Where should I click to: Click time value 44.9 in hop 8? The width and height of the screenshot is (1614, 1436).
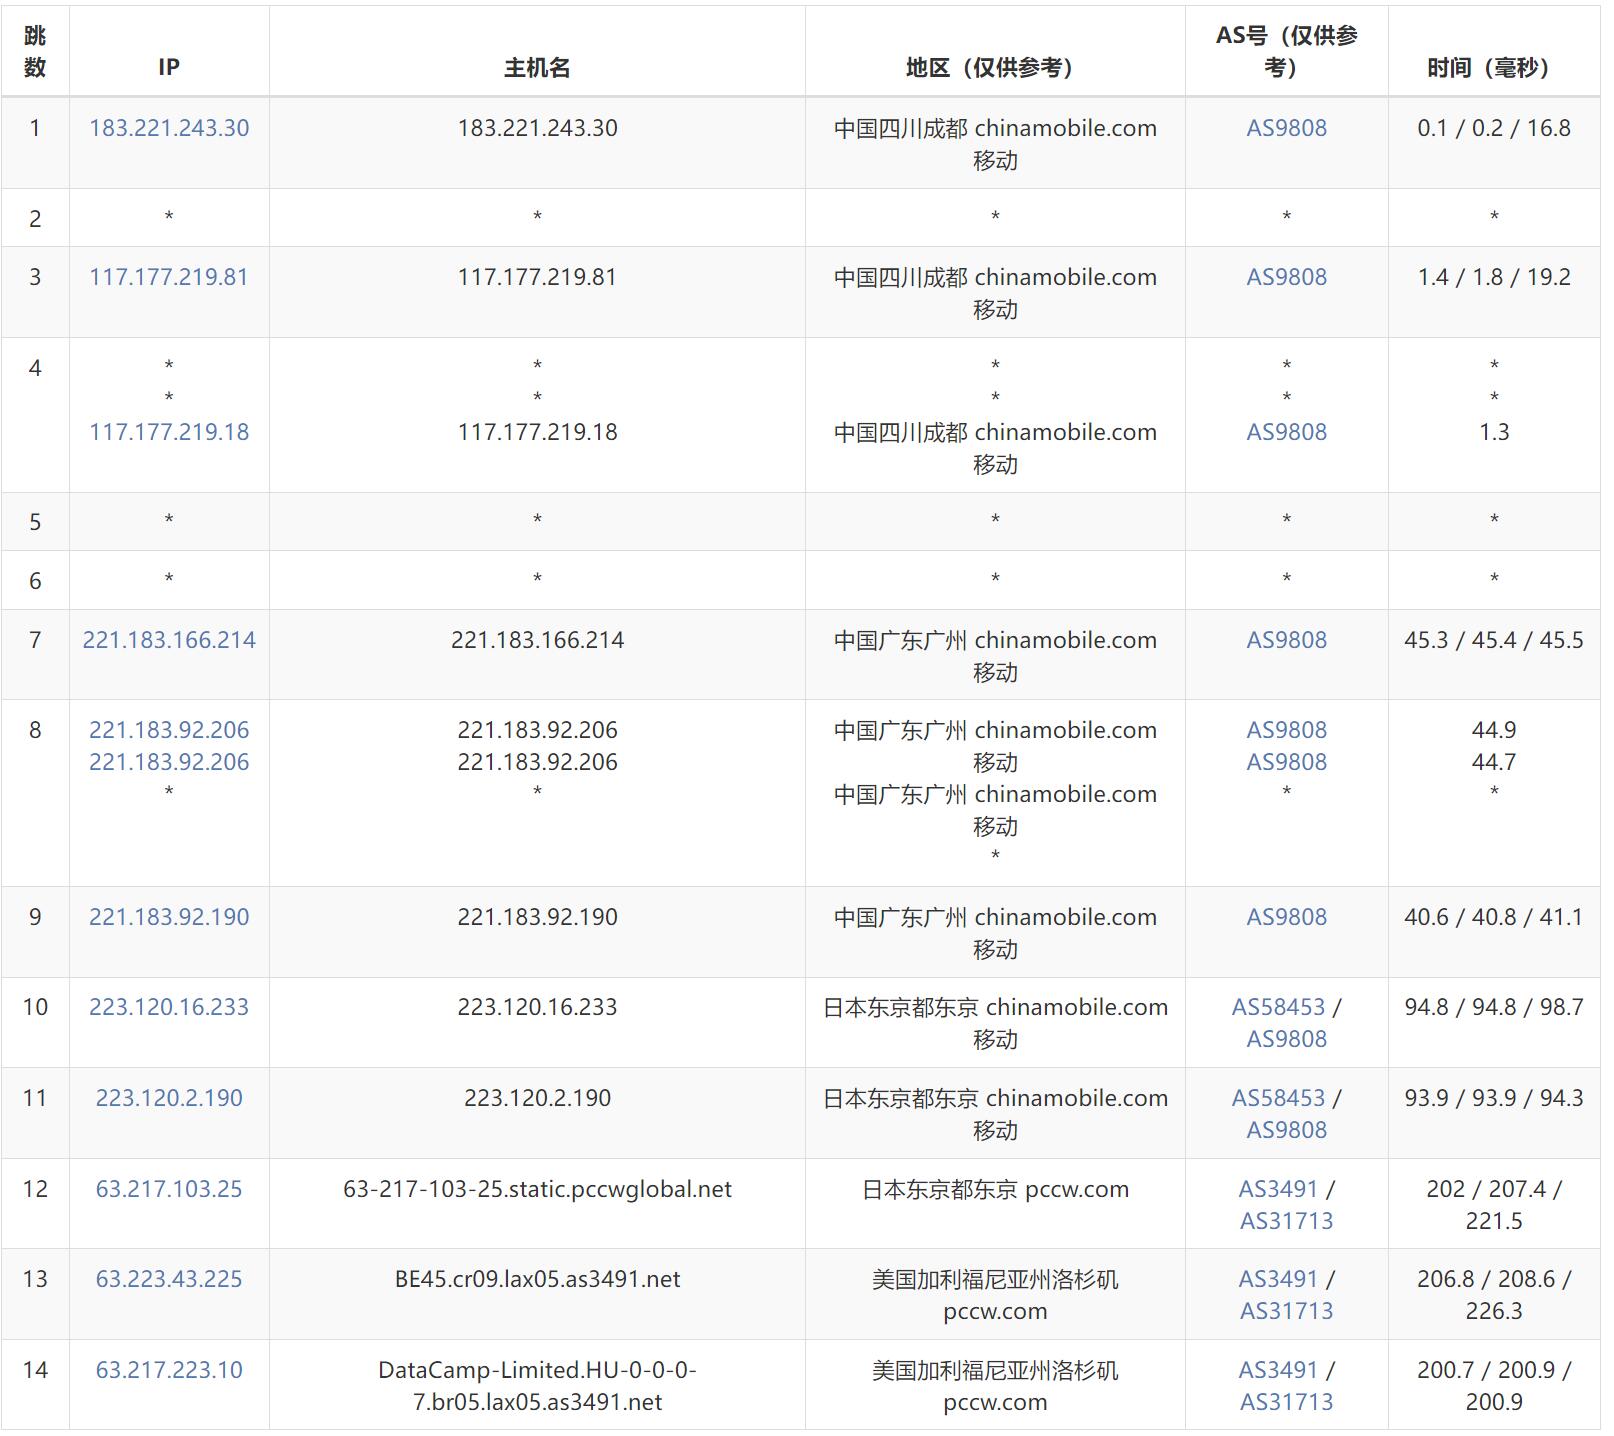coord(1494,730)
